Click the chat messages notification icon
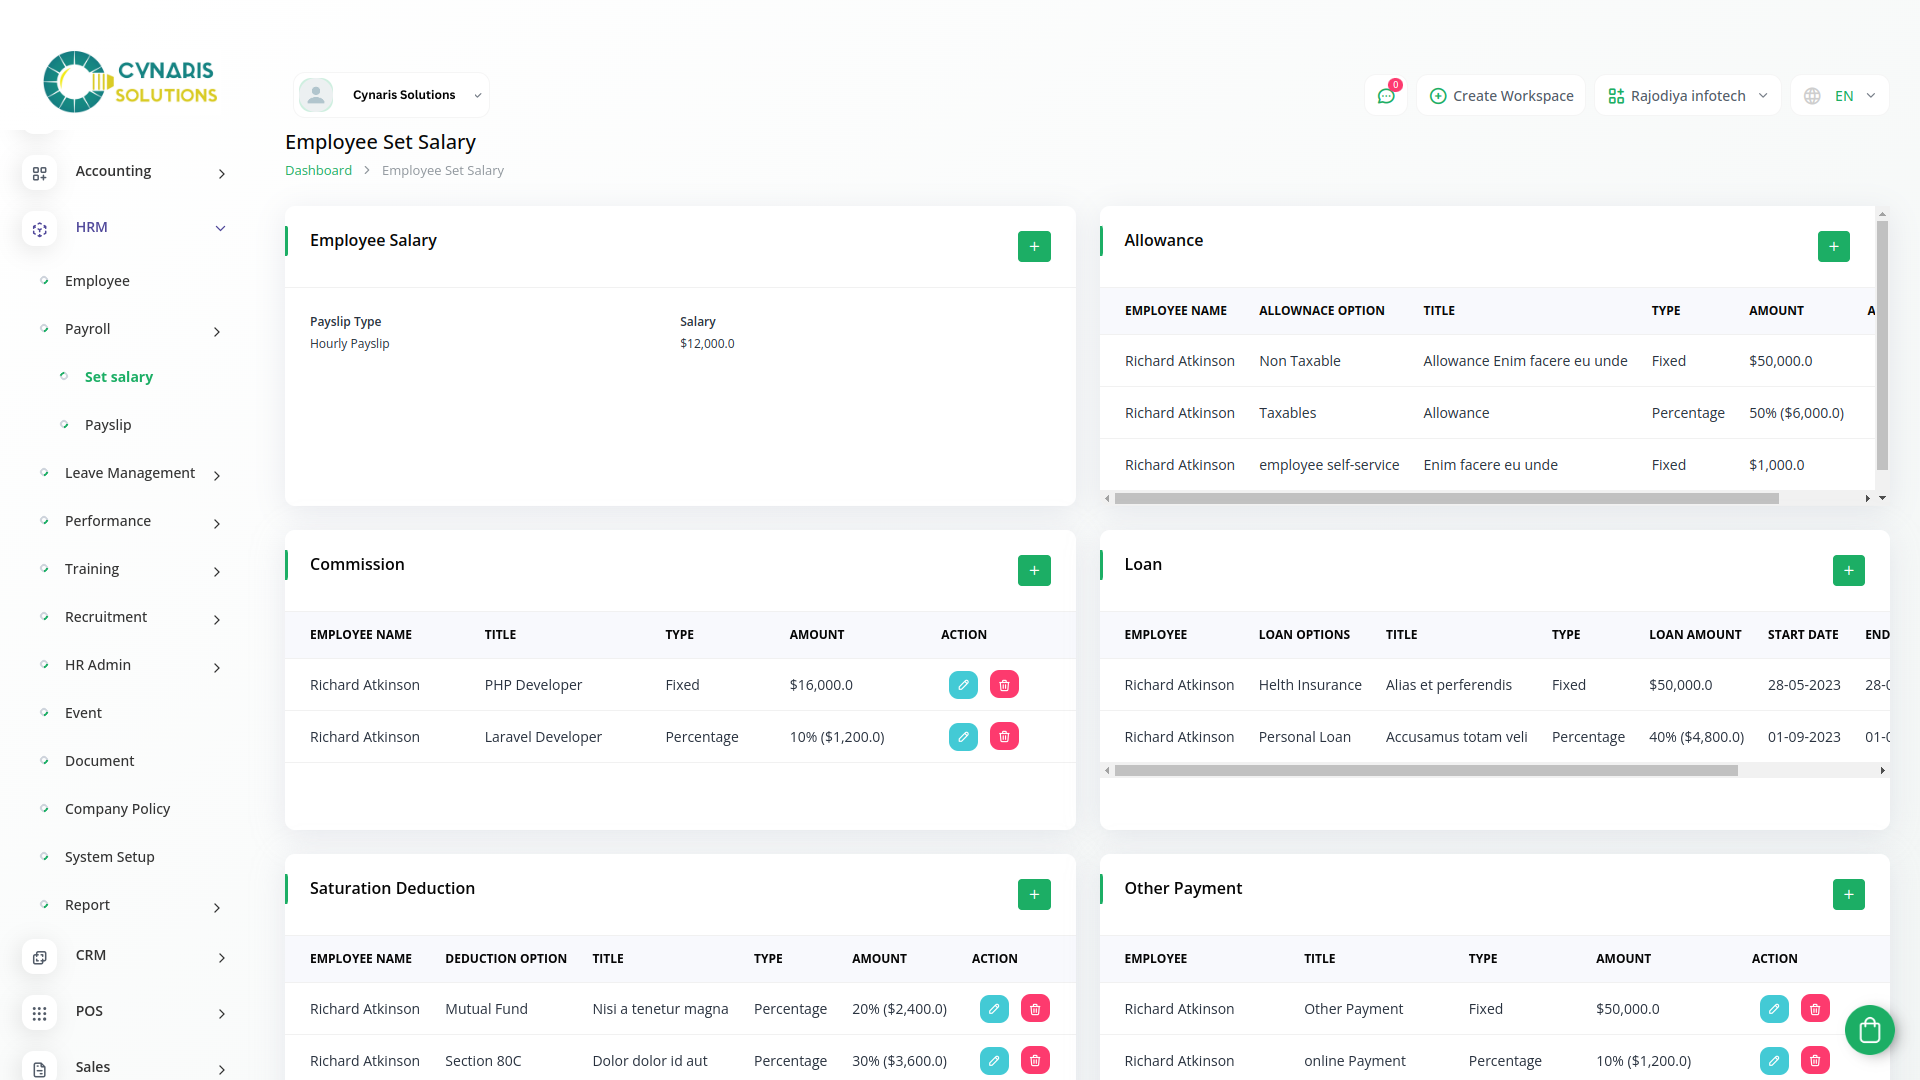Viewport: 1920px width, 1080px height. click(1386, 96)
